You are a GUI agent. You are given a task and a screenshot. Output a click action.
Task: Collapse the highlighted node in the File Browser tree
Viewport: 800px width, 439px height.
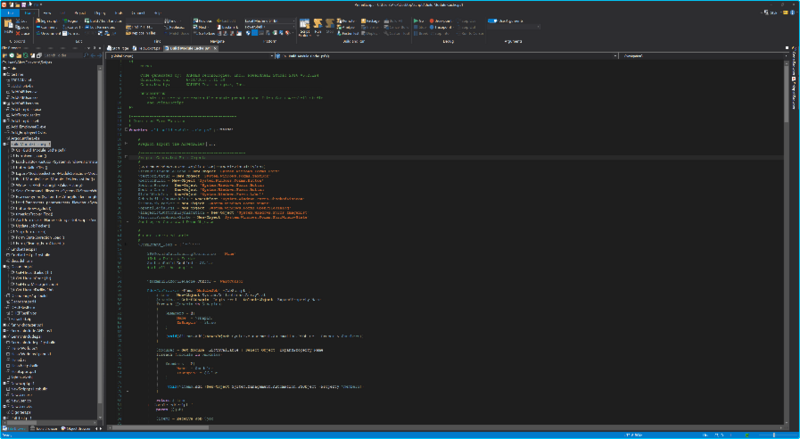click(5, 144)
